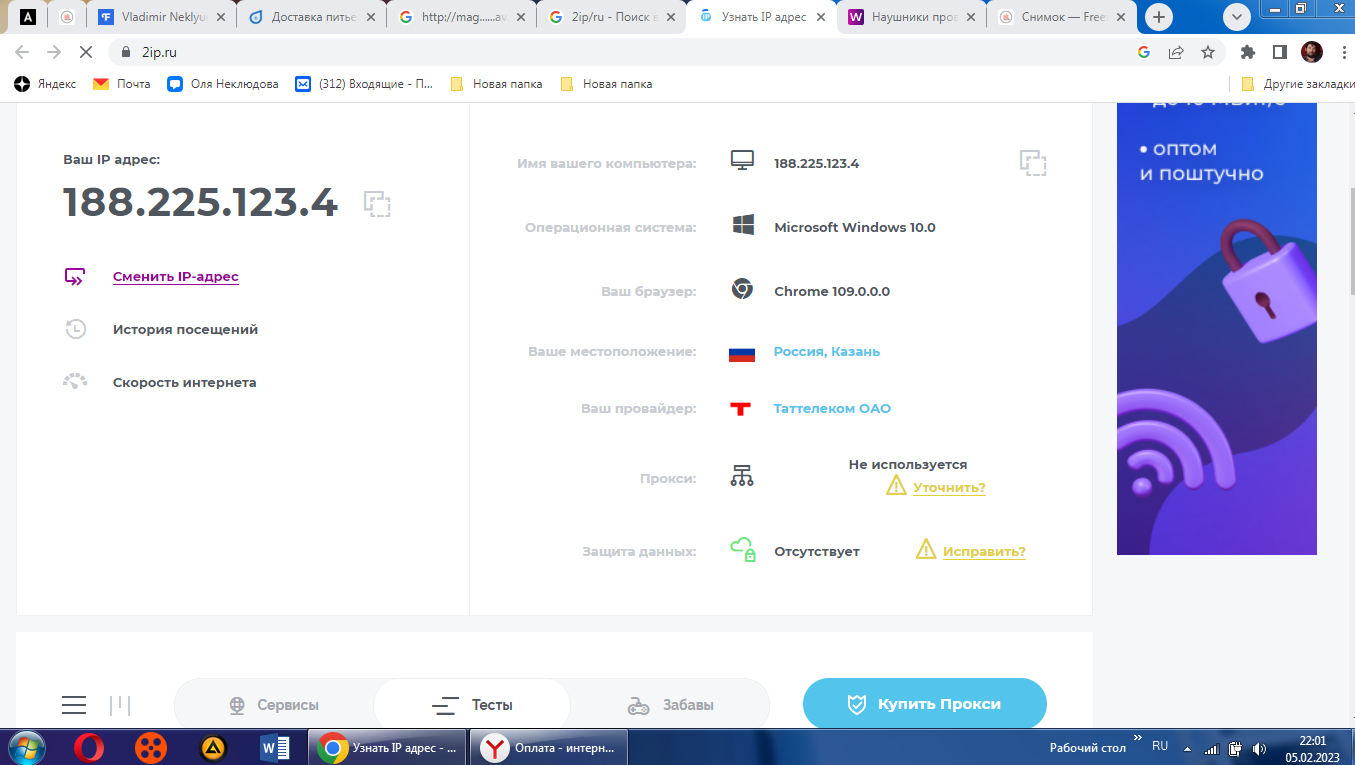Toggle the Chrome side panel
The height and width of the screenshot is (765, 1355).
pyautogui.click(x=1279, y=52)
